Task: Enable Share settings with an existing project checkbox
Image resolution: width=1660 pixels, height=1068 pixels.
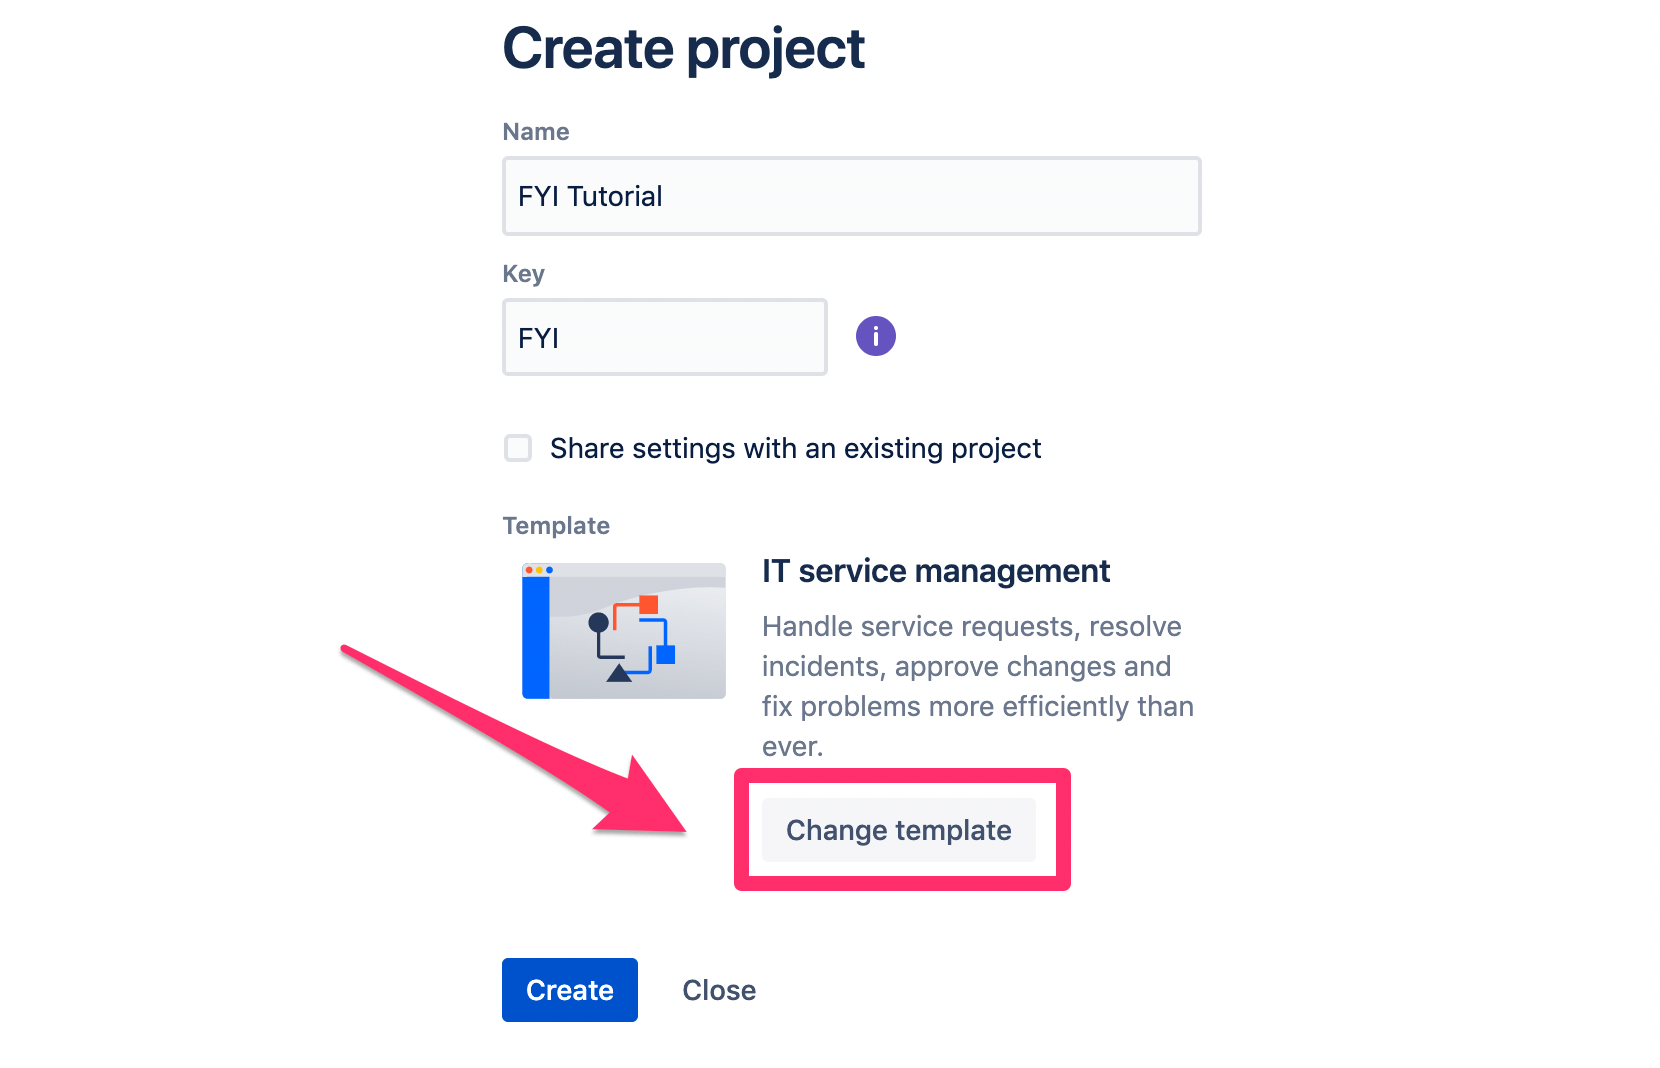Action: tap(518, 448)
